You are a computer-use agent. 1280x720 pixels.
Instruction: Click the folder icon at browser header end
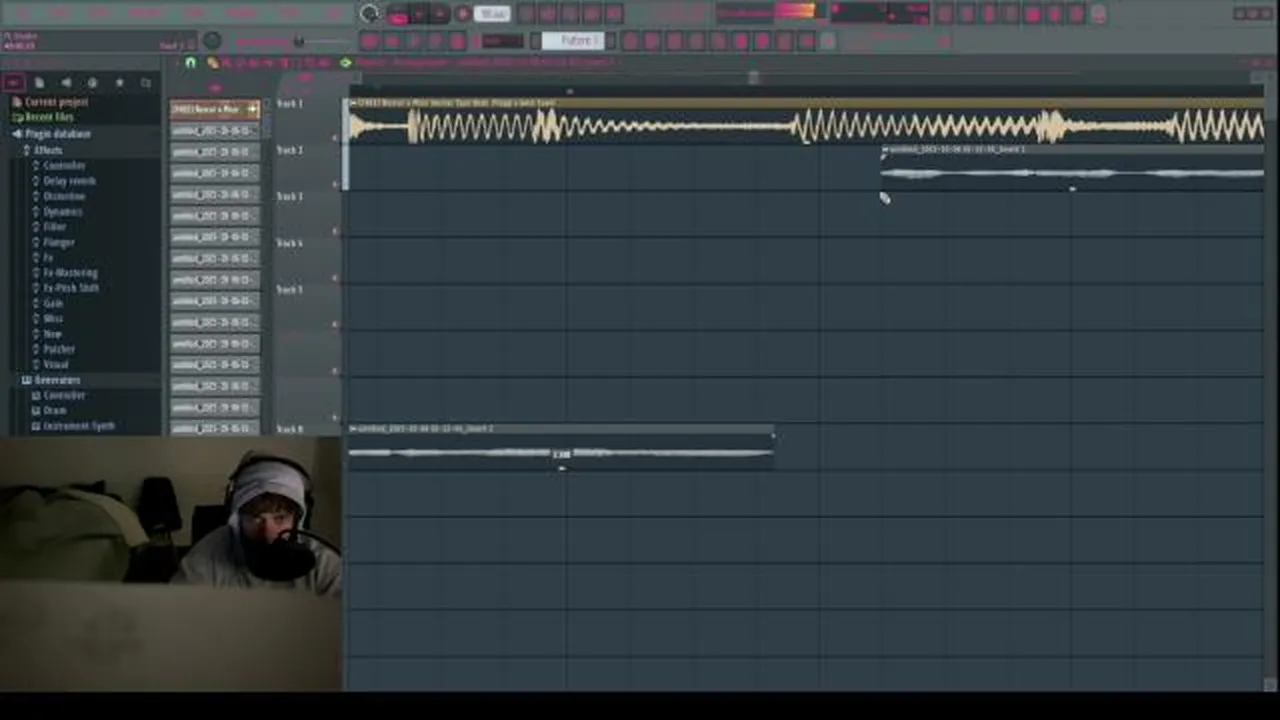click(146, 83)
